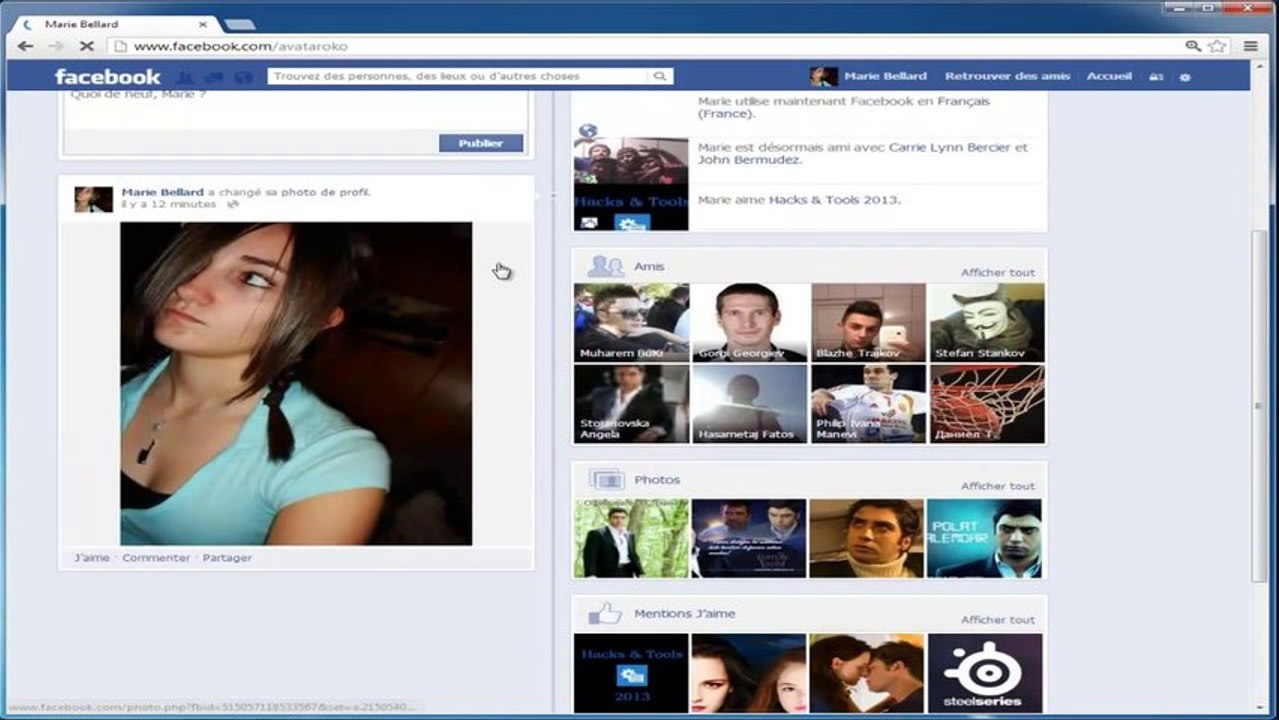Viewport: 1279px width, 720px height.
Task: Bookmark this page with the star icon
Action: (x=1217, y=46)
